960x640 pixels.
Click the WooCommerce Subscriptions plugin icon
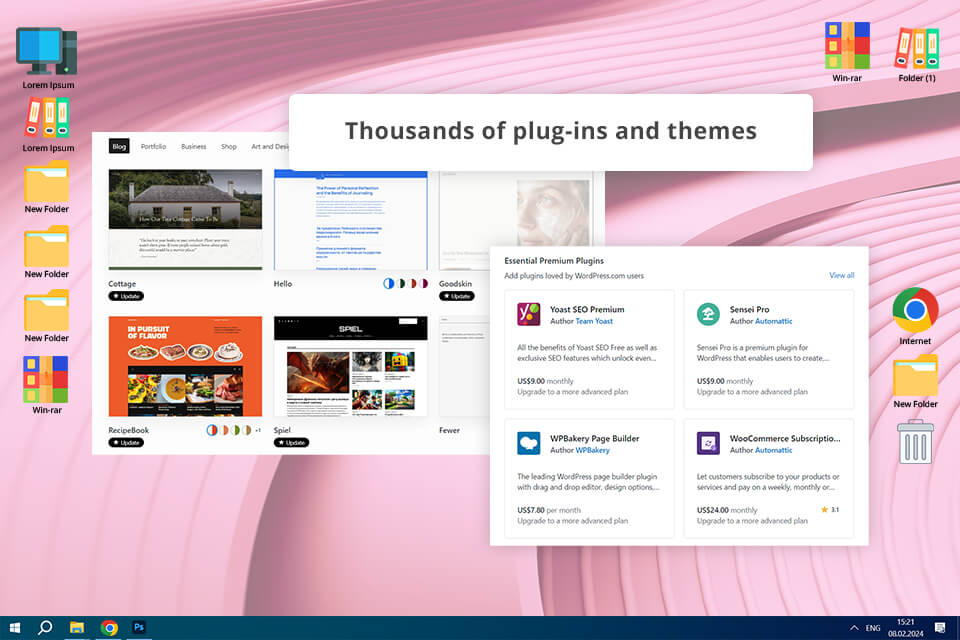click(x=708, y=443)
